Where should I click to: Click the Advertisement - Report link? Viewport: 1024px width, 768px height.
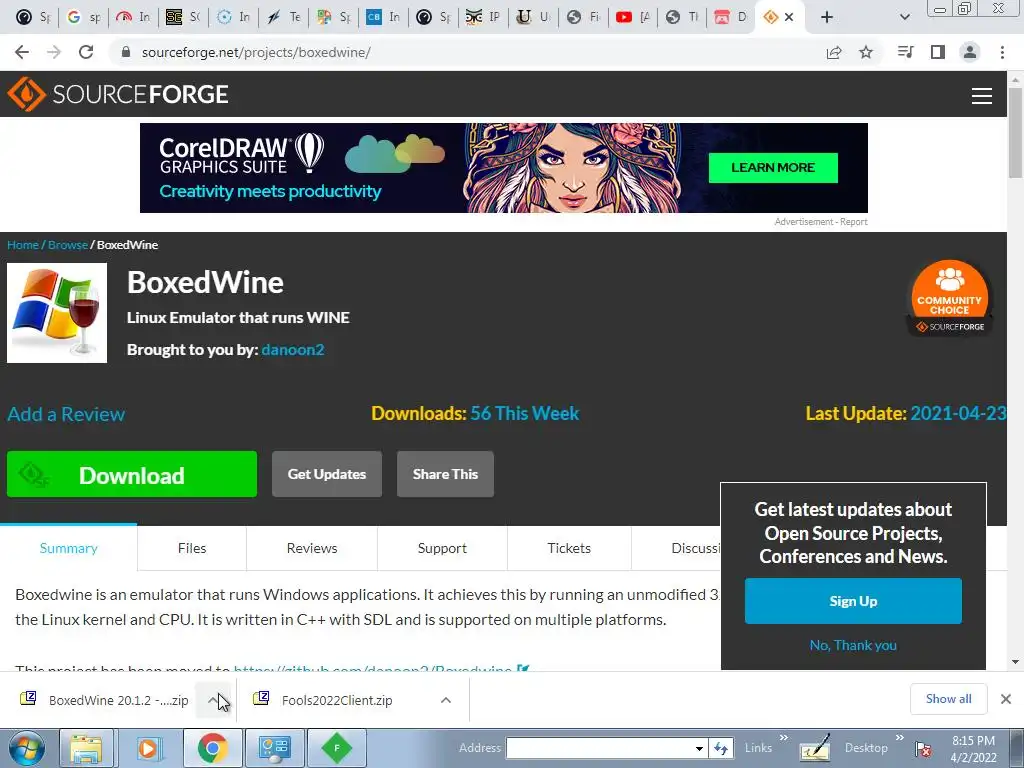coord(821,222)
